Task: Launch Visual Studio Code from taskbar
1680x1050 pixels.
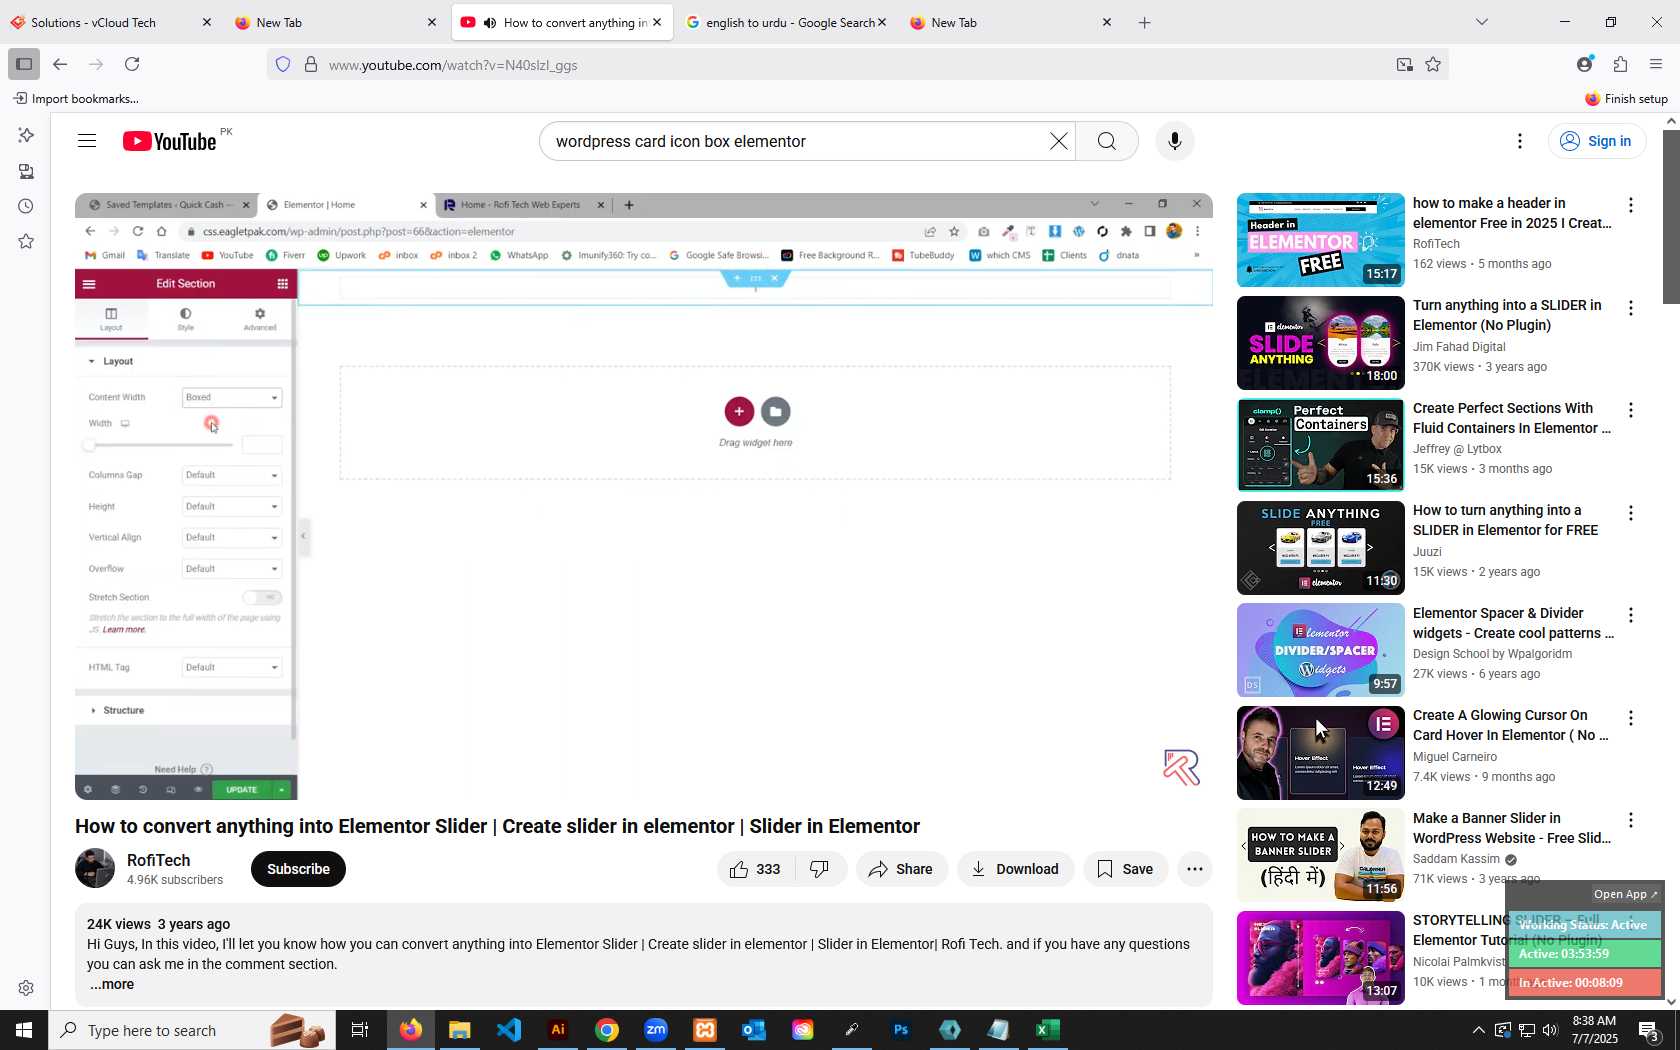Action: [x=509, y=1030]
